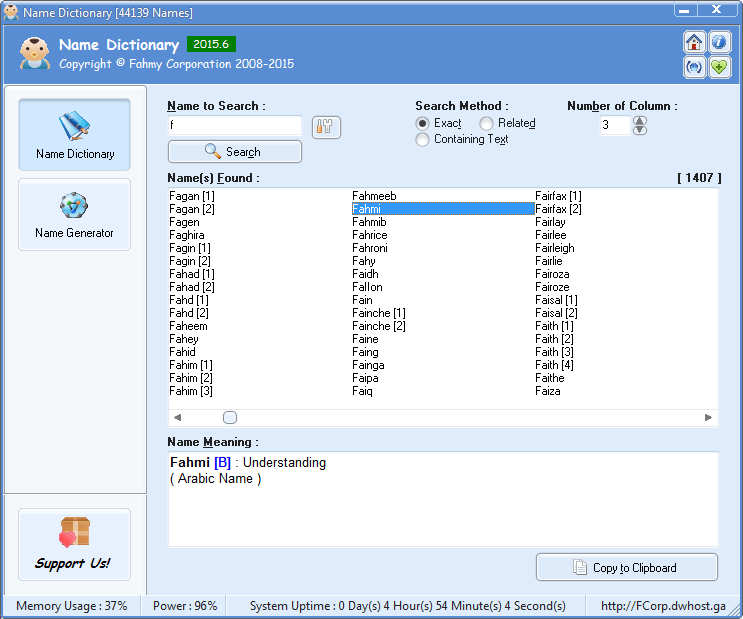
Task: Select the name Fagan [1]
Action: 192,196
